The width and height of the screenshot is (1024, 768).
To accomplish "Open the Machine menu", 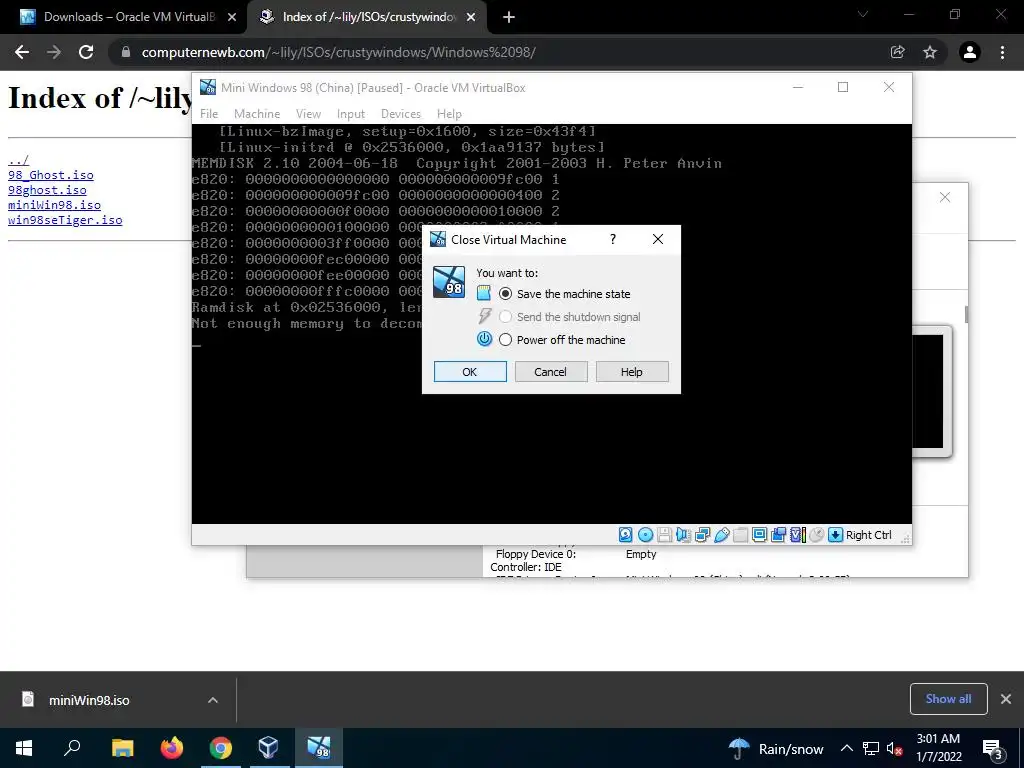I will point(257,114).
